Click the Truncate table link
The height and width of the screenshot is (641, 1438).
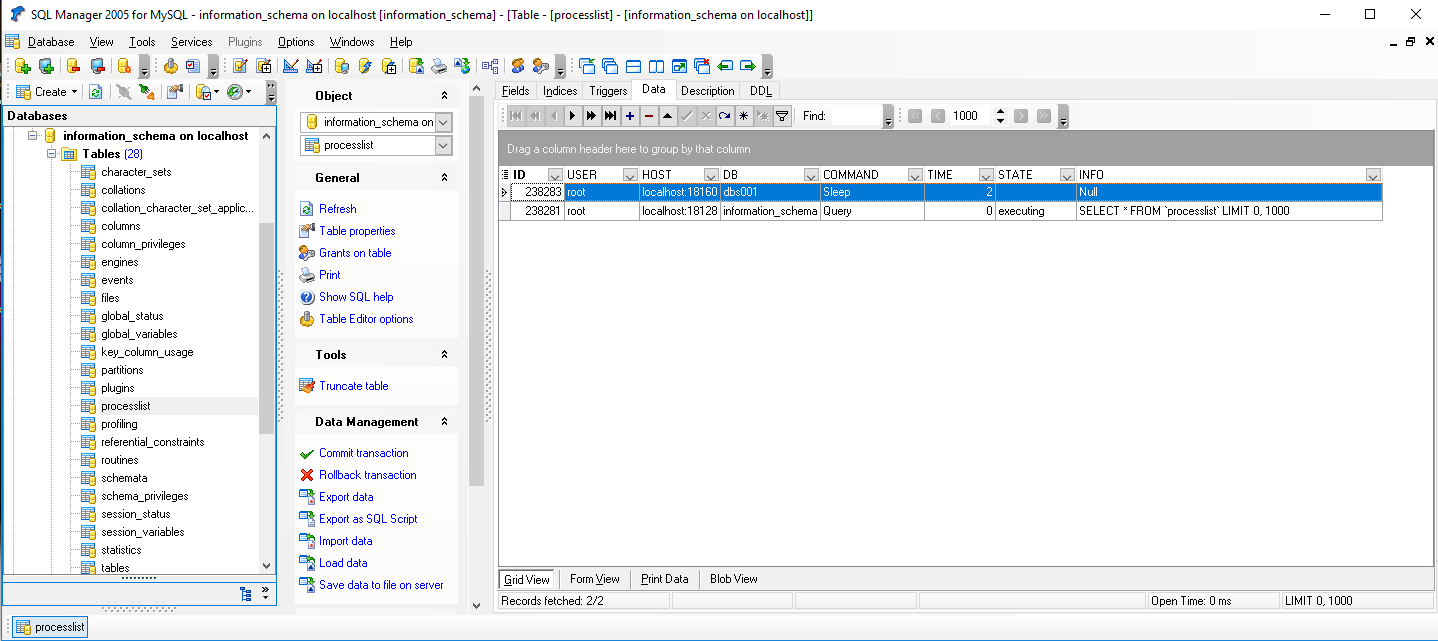point(354,386)
